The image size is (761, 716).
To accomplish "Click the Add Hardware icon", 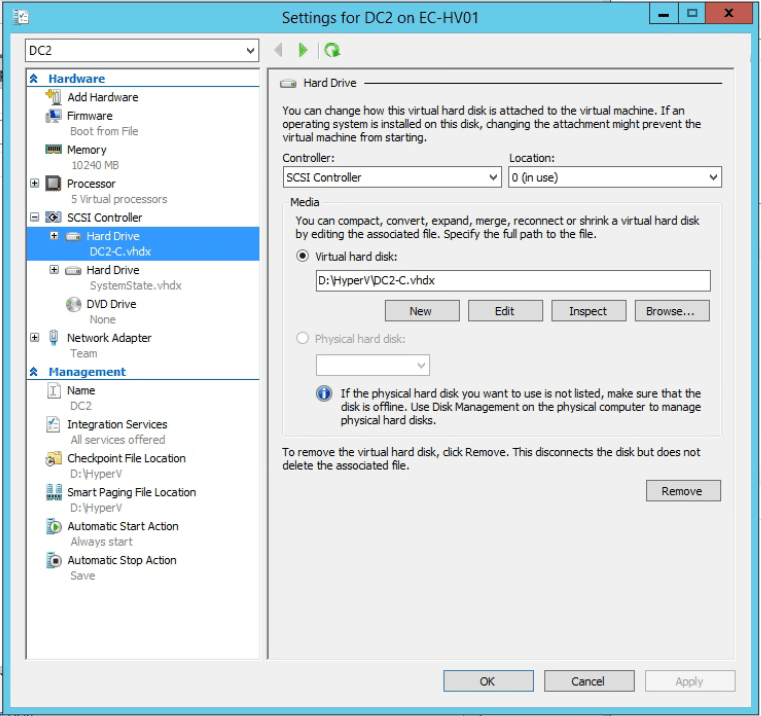I will pyautogui.click(x=54, y=97).
